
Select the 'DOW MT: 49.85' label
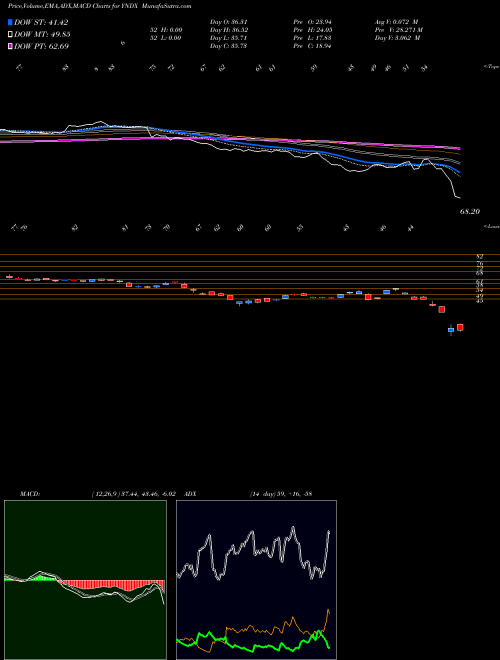tap(42, 35)
